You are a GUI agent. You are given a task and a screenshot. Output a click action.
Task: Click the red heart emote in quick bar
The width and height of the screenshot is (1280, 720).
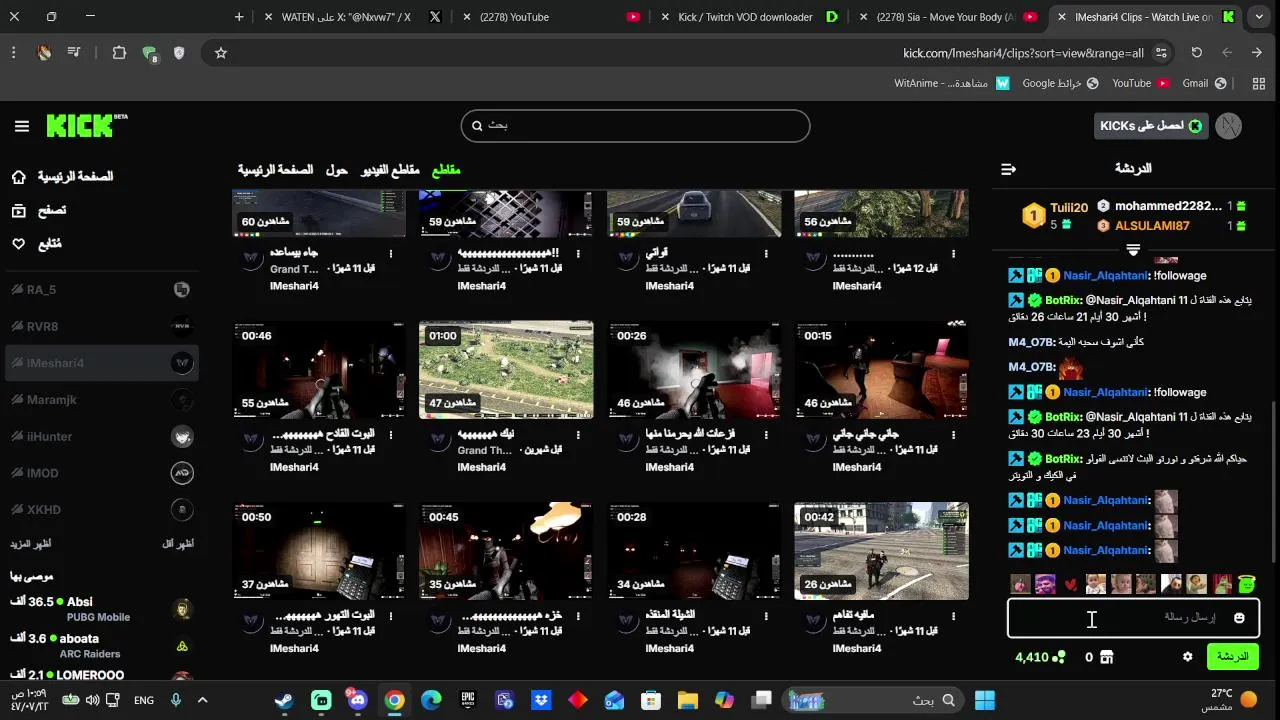pyautogui.click(x=1070, y=584)
